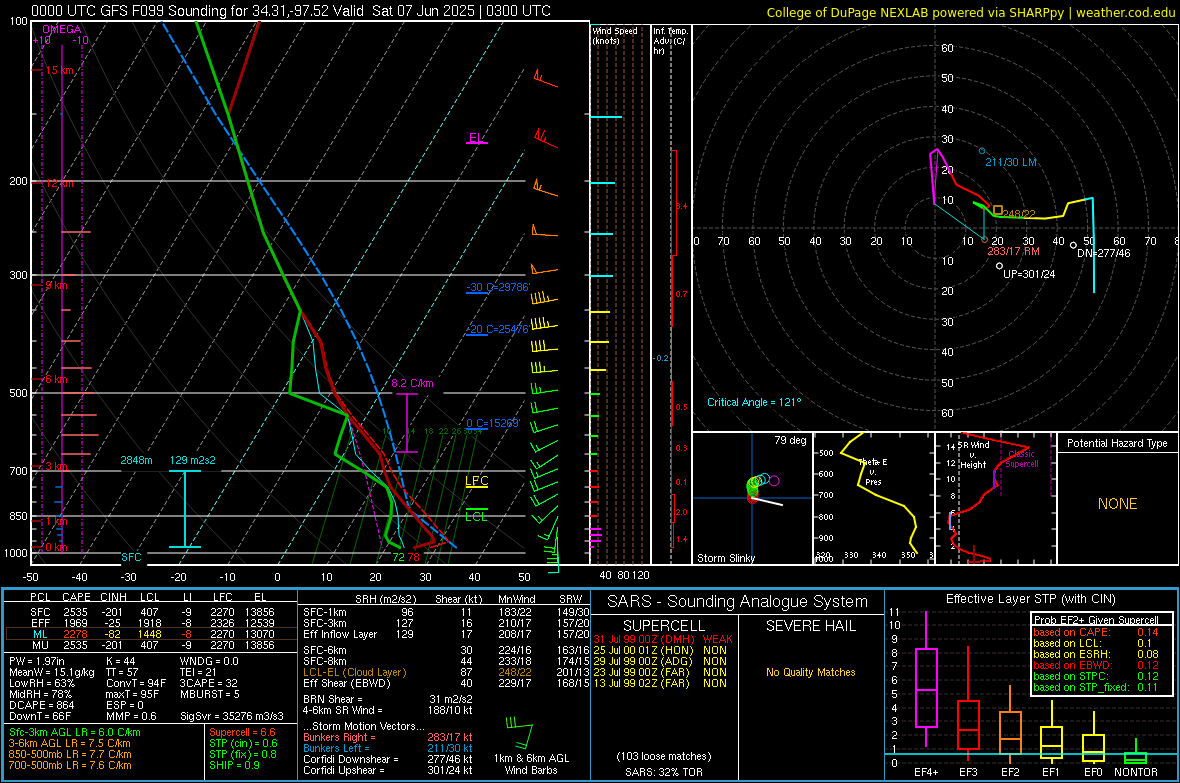Click the SHIP = 0.9 value
The image size is (1180, 783).
tap(234, 765)
